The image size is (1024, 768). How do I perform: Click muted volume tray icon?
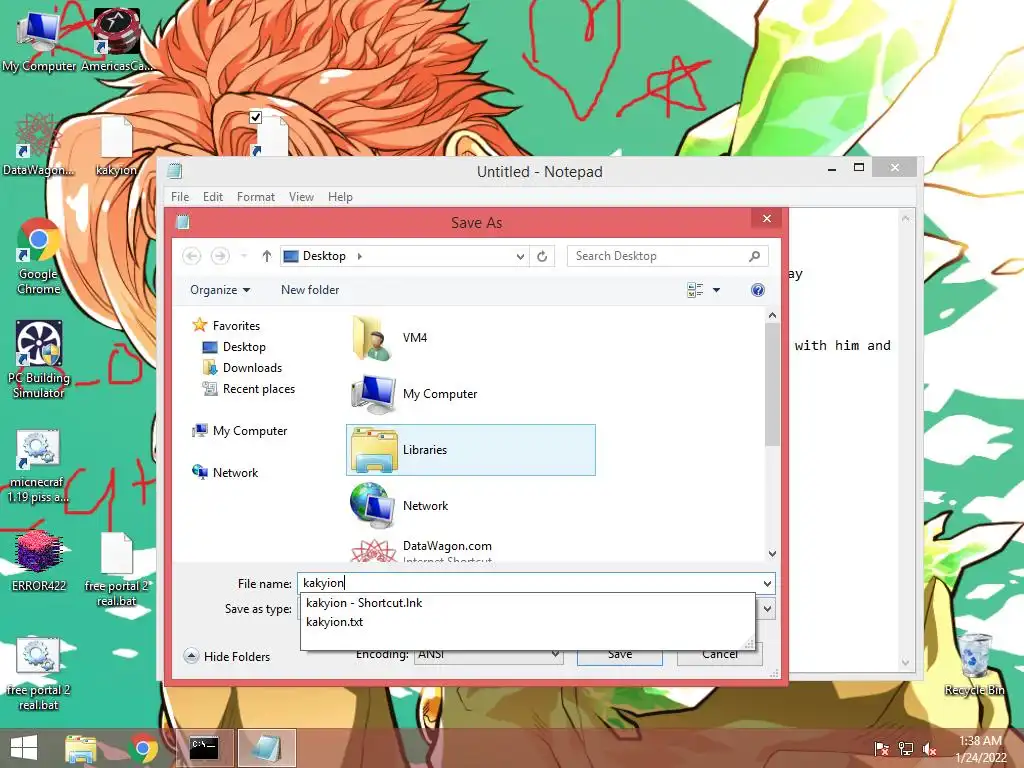coord(930,749)
